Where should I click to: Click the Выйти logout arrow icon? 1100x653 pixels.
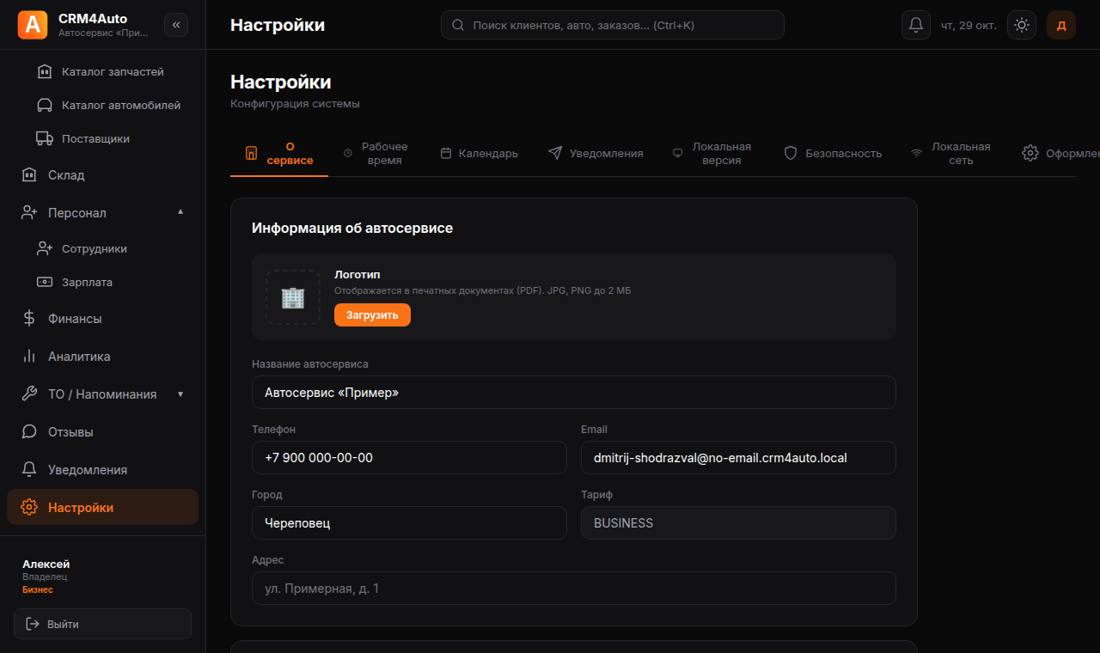[x=32, y=624]
